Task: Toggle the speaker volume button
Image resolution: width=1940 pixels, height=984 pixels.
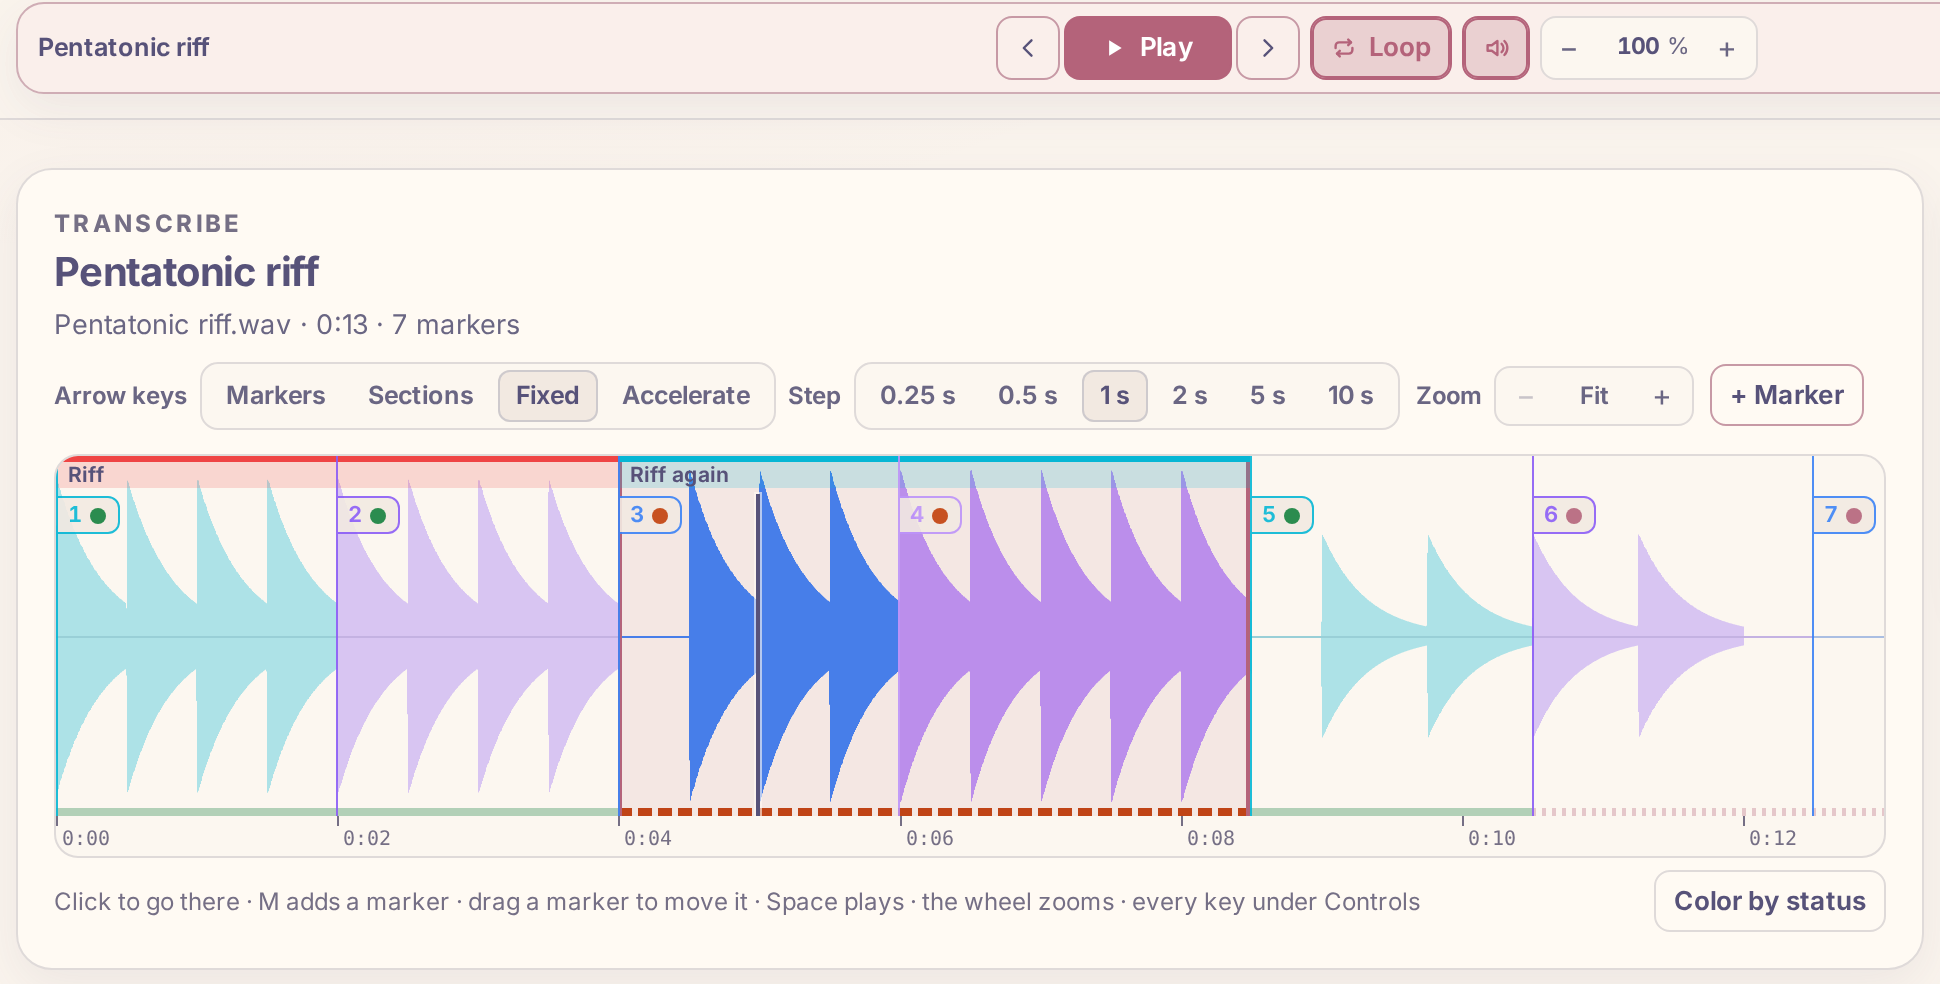Action: [1496, 48]
